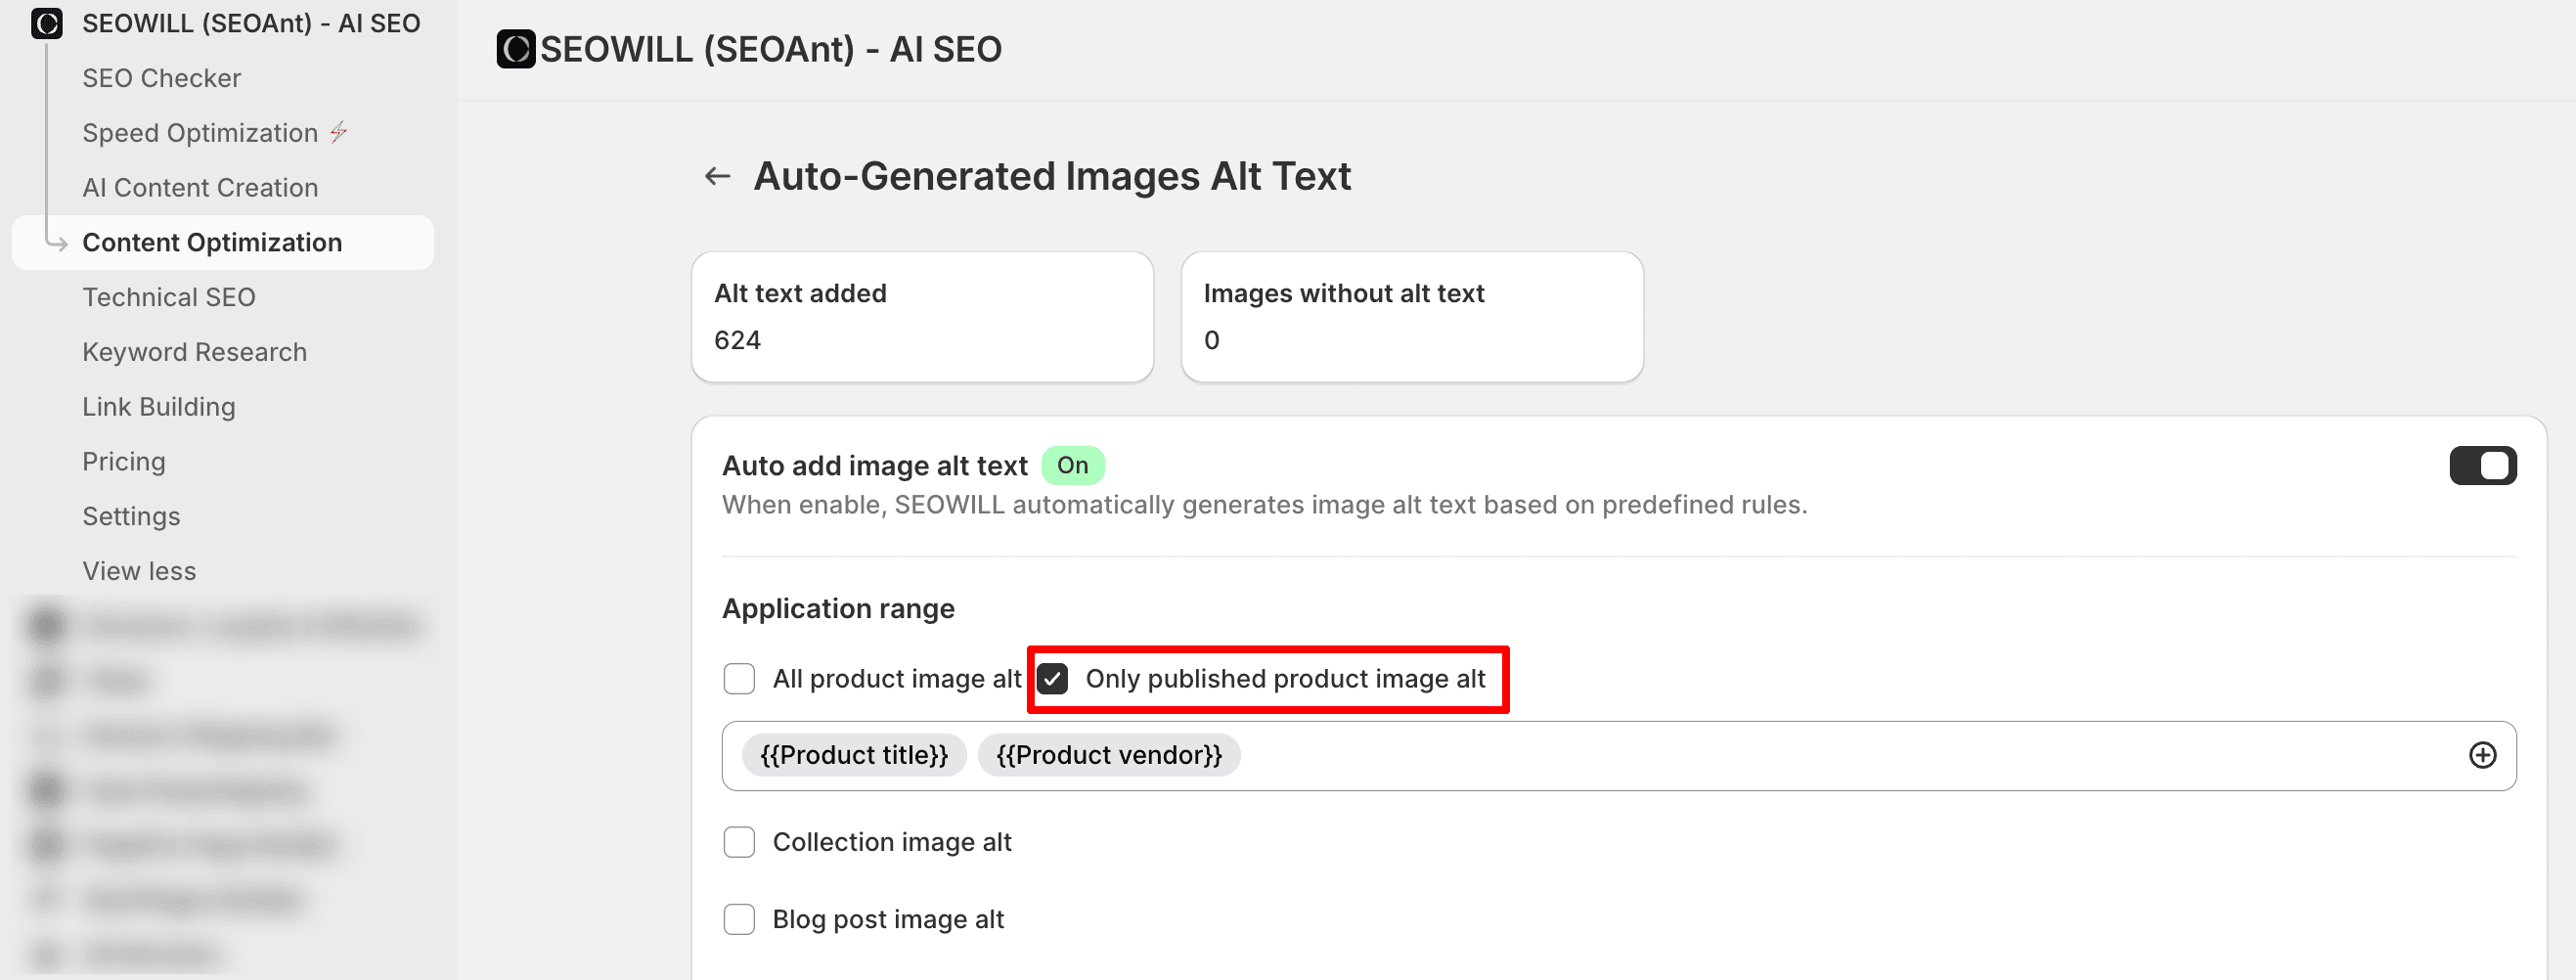
Task: Select the {{Product vendor}} tag
Action: point(1108,755)
